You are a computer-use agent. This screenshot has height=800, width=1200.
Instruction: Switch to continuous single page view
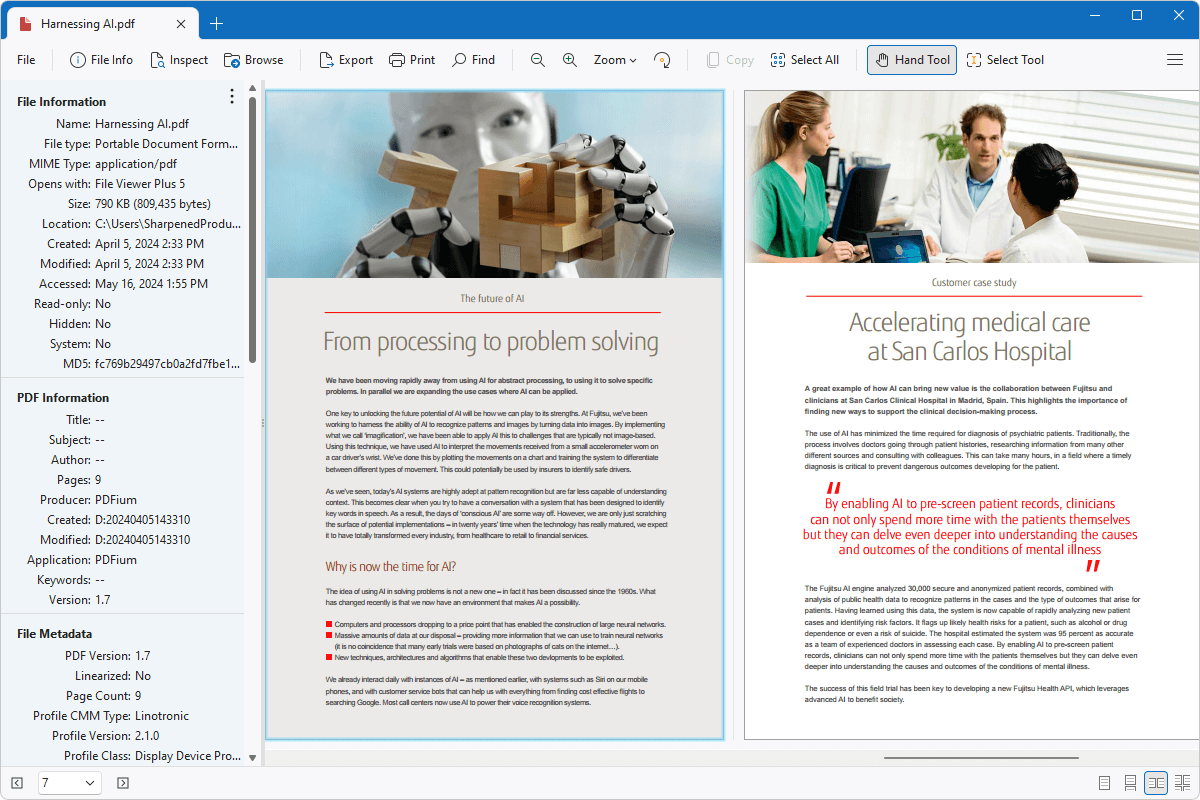[x=1130, y=782]
